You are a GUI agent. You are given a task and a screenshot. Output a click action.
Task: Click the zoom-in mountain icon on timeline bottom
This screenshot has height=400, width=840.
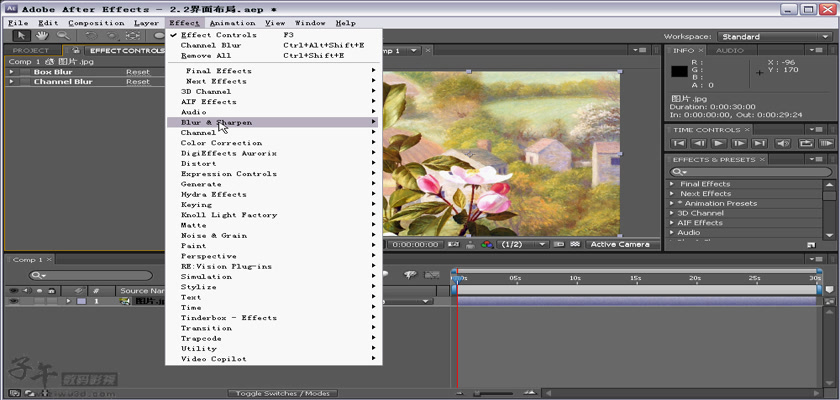(x=529, y=393)
